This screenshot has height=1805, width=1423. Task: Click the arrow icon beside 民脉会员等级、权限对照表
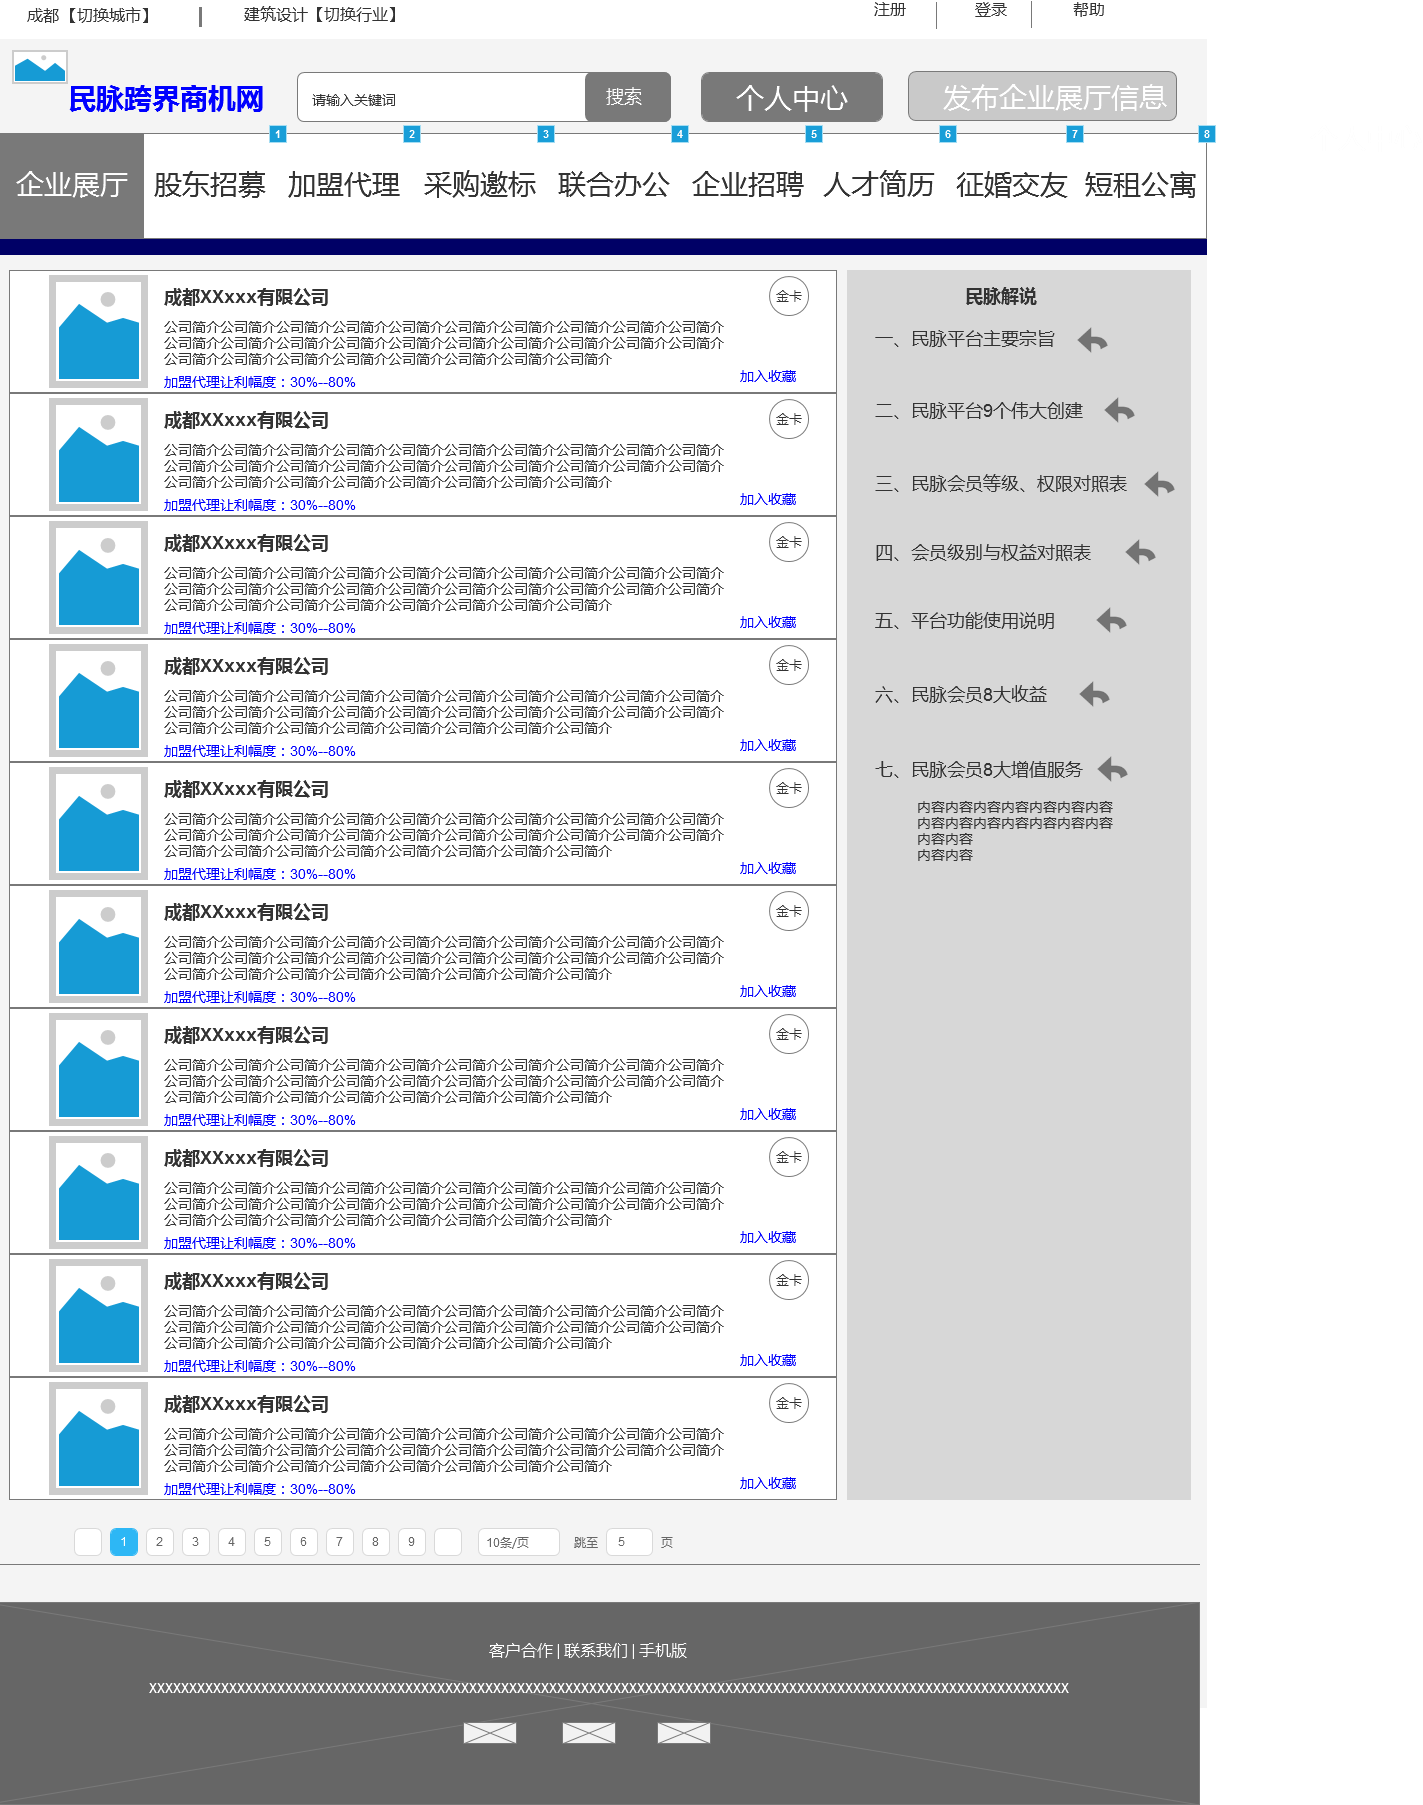coord(1159,485)
